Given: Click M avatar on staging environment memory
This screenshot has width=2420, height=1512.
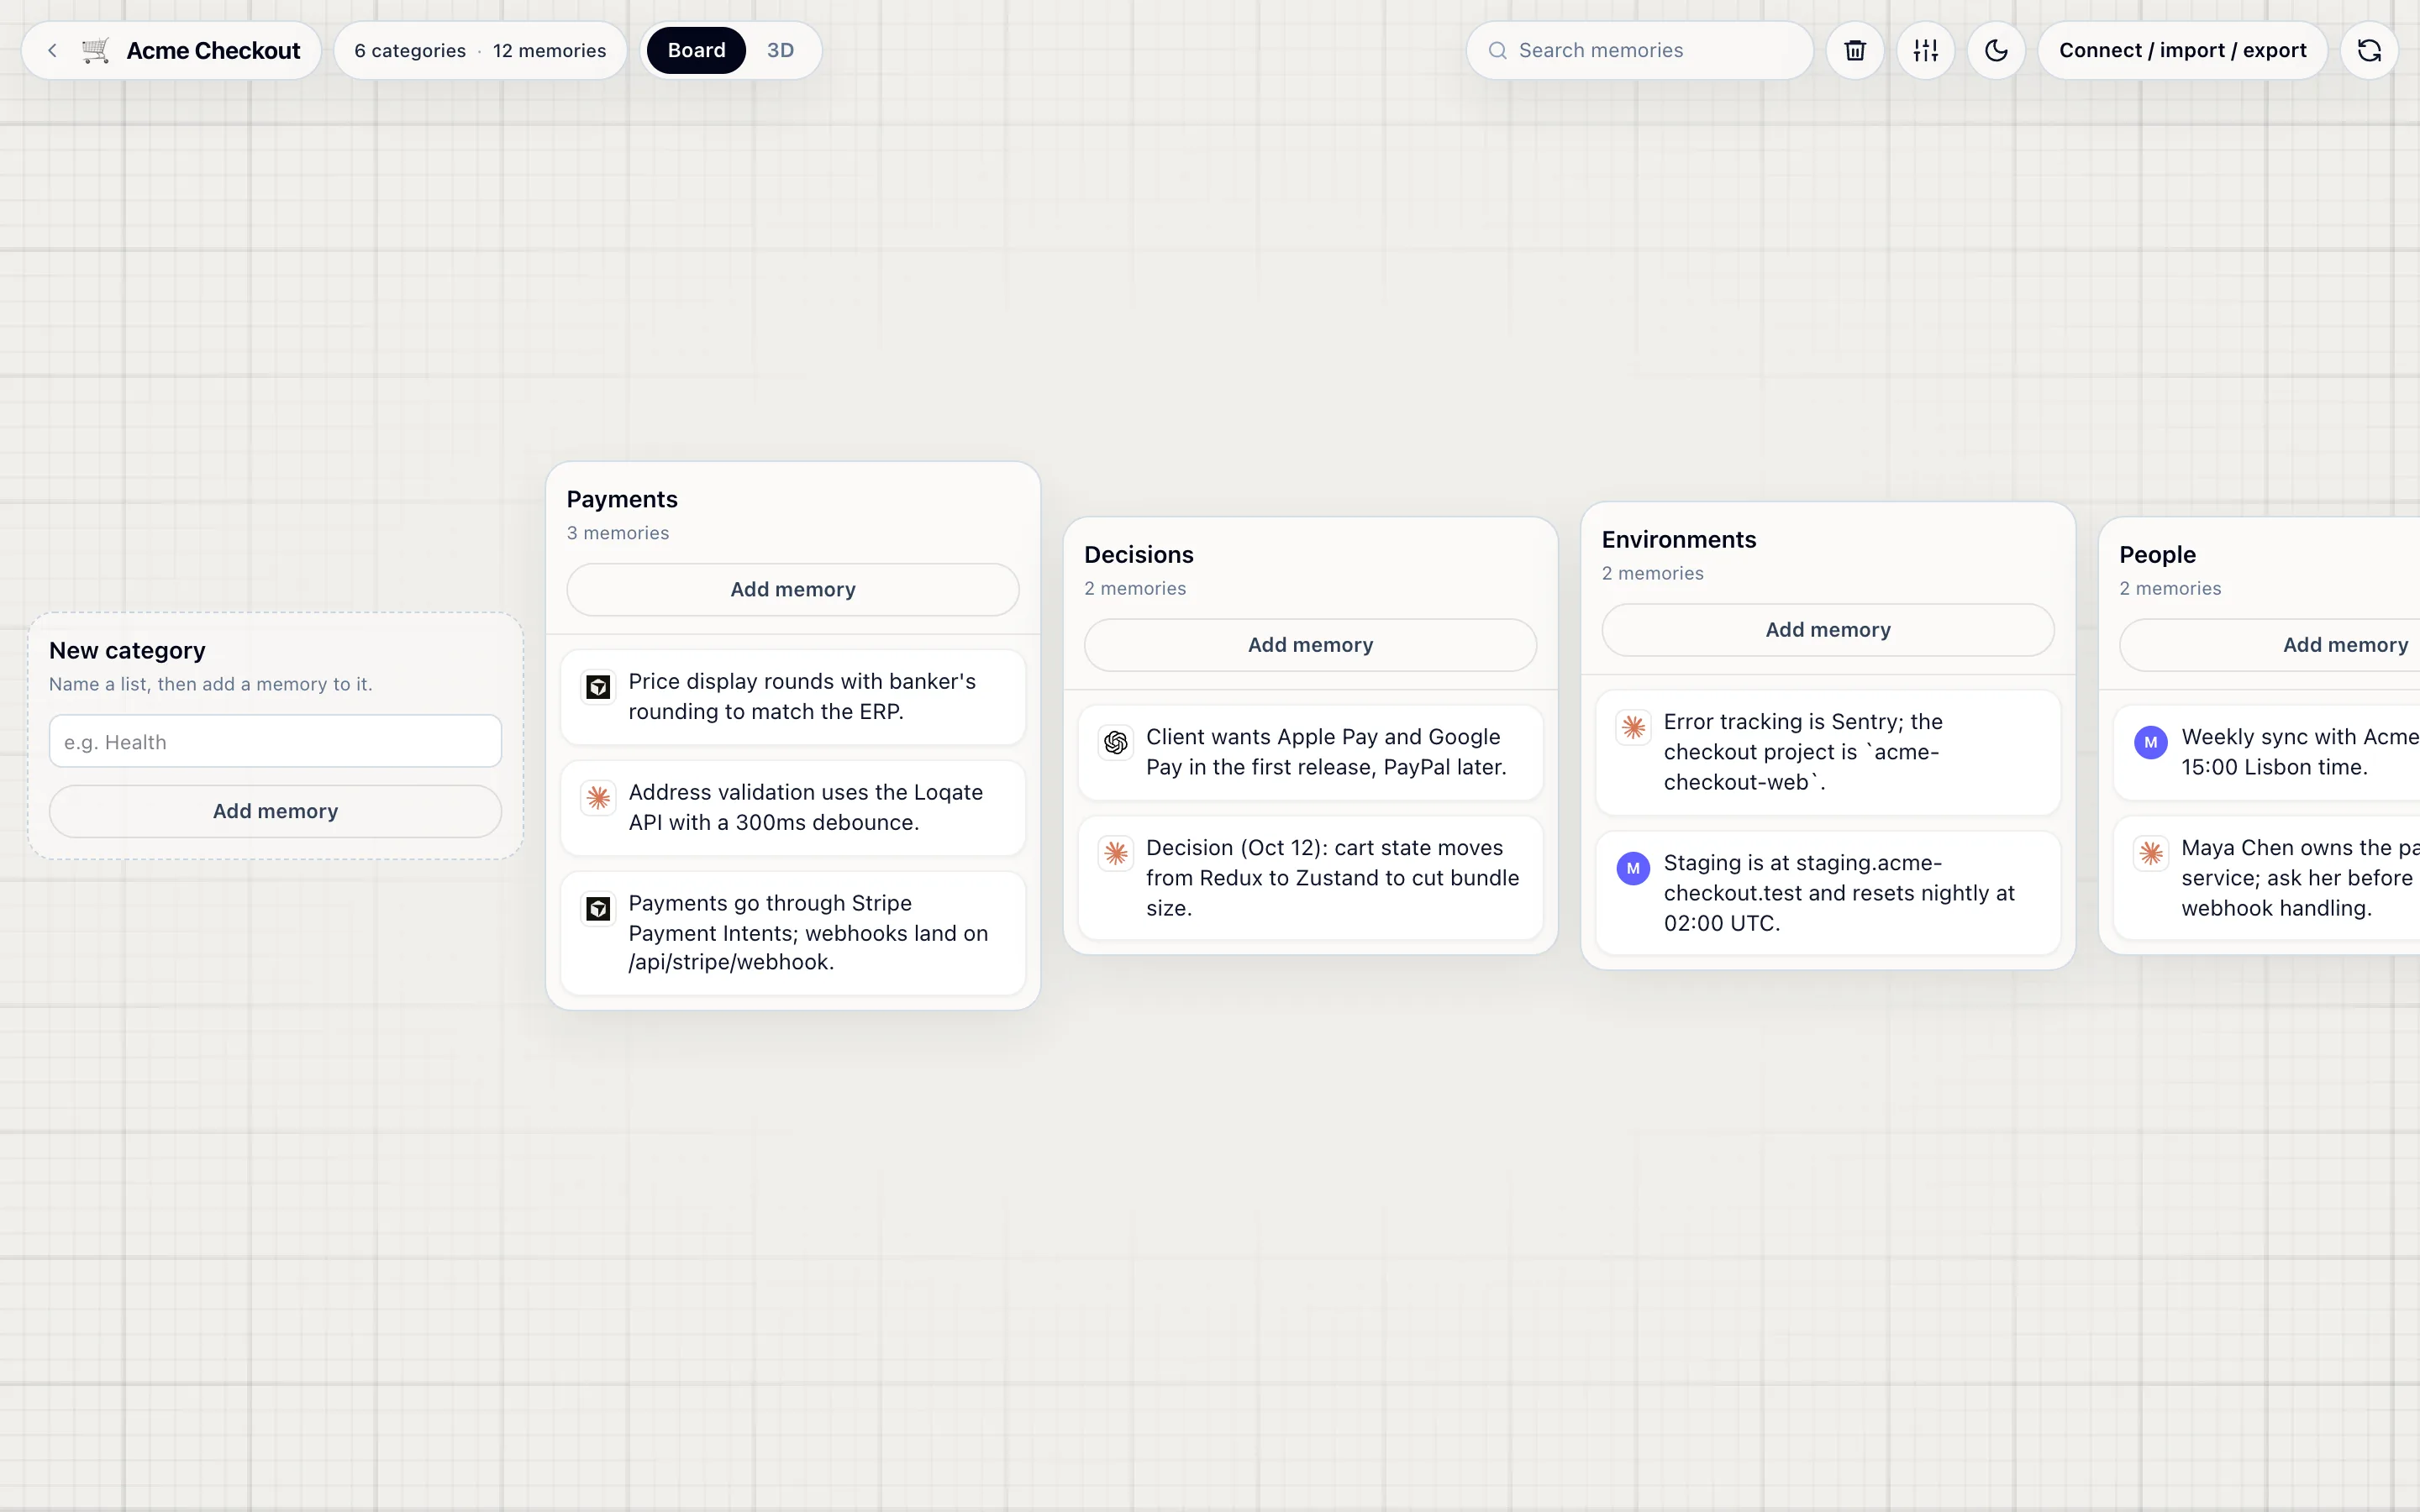Looking at the screenshot, I should (1633, 868).
